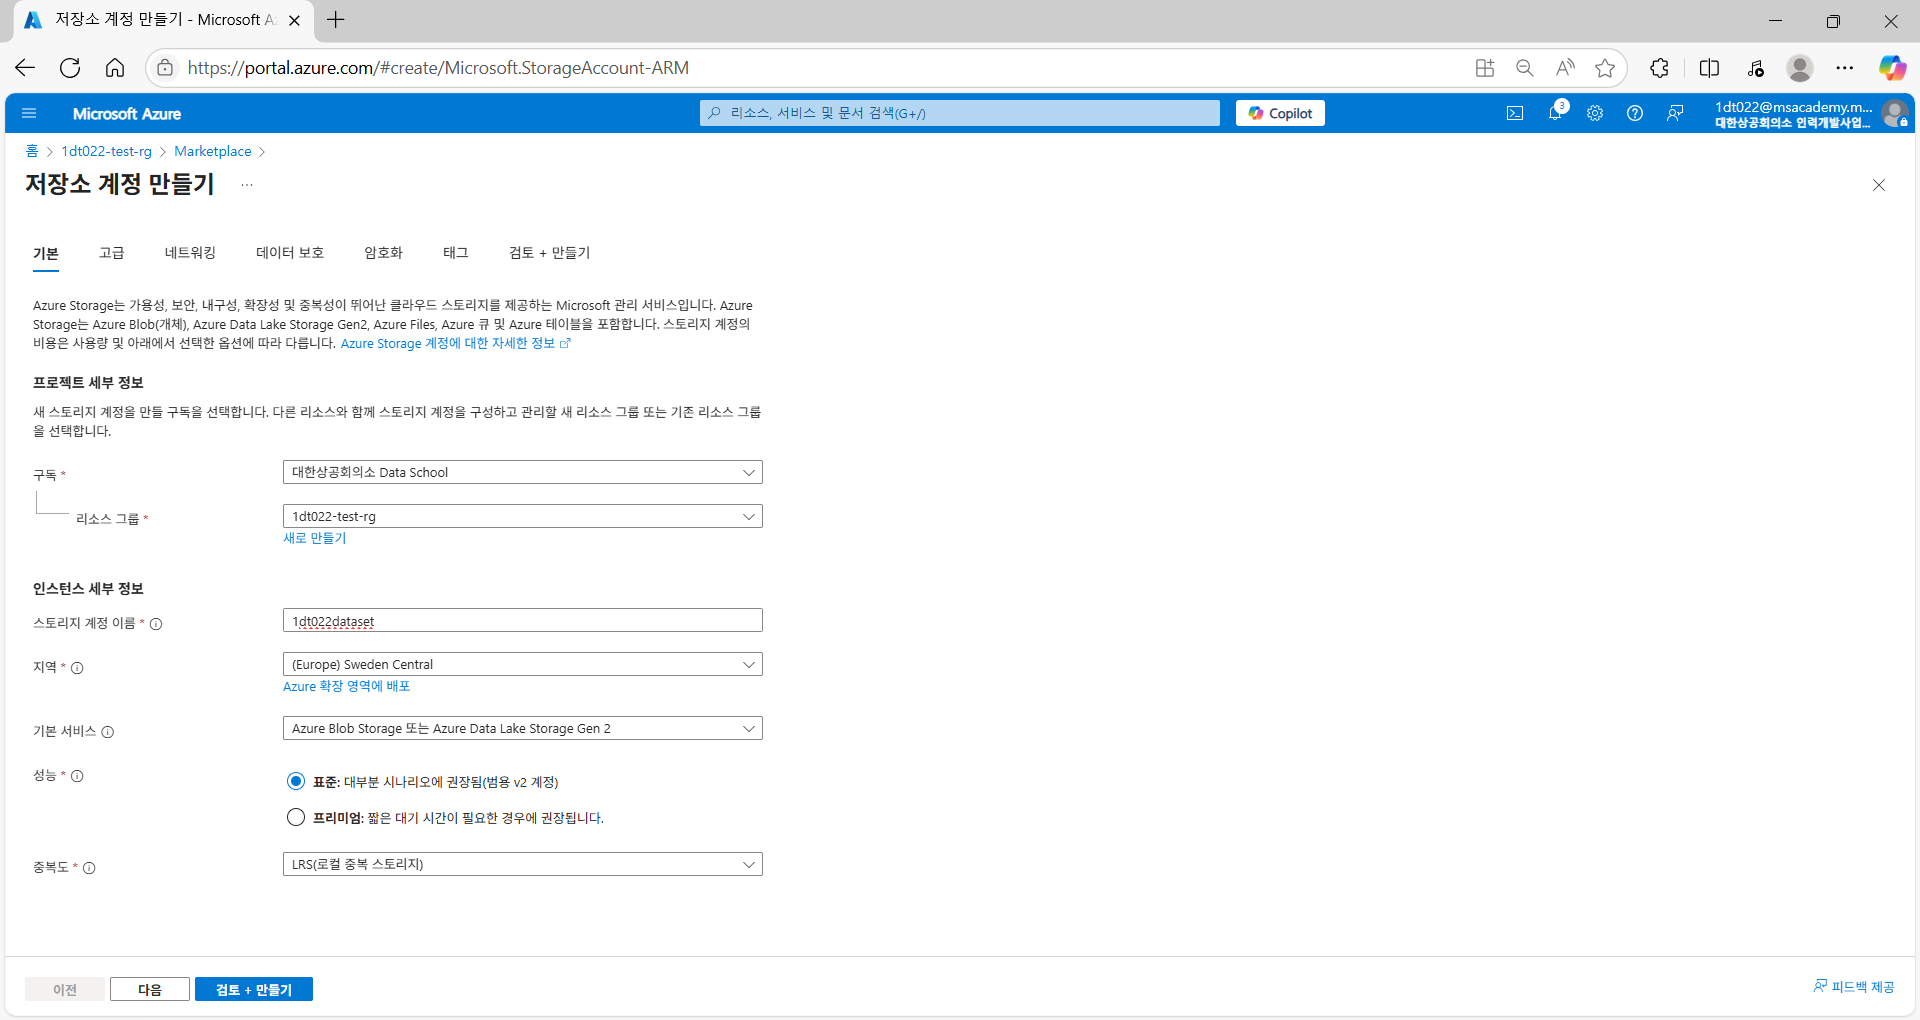Show info tooltip for 지역

77,668
